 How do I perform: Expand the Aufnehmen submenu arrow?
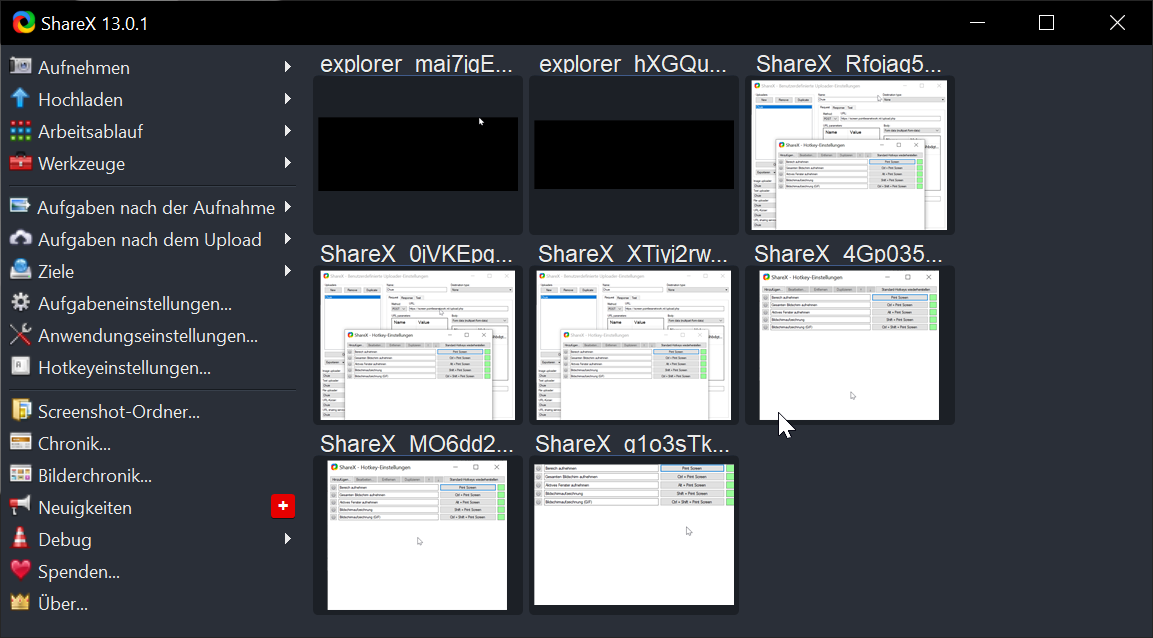click(x=288, y=67)
